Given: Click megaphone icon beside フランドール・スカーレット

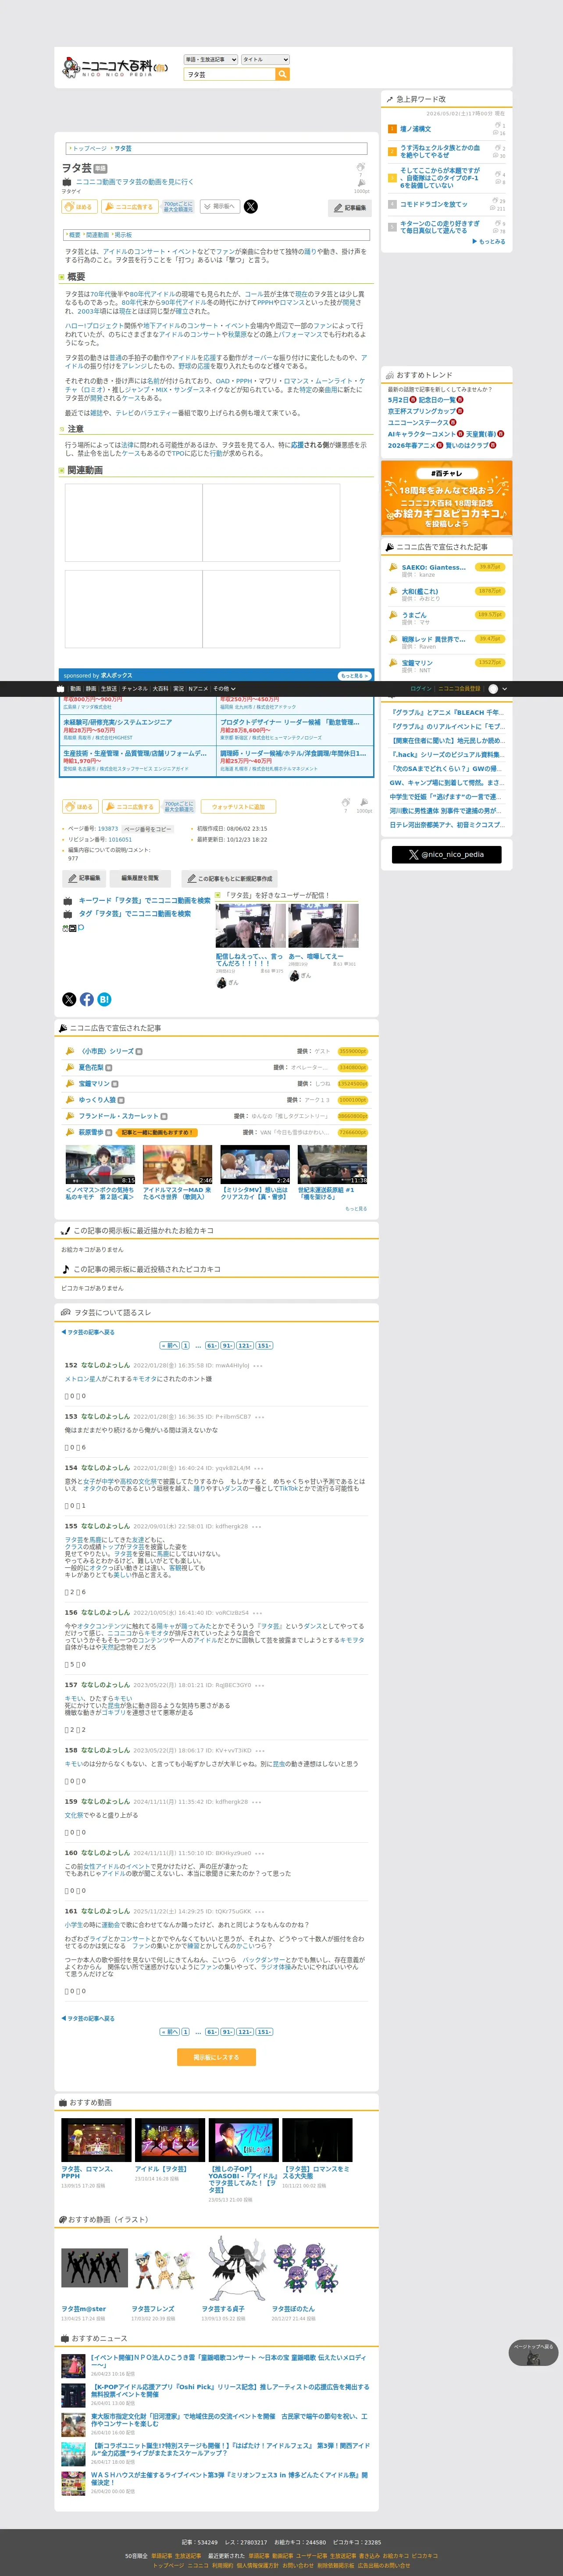Looking at the screenshot, I should point(70,1116).
